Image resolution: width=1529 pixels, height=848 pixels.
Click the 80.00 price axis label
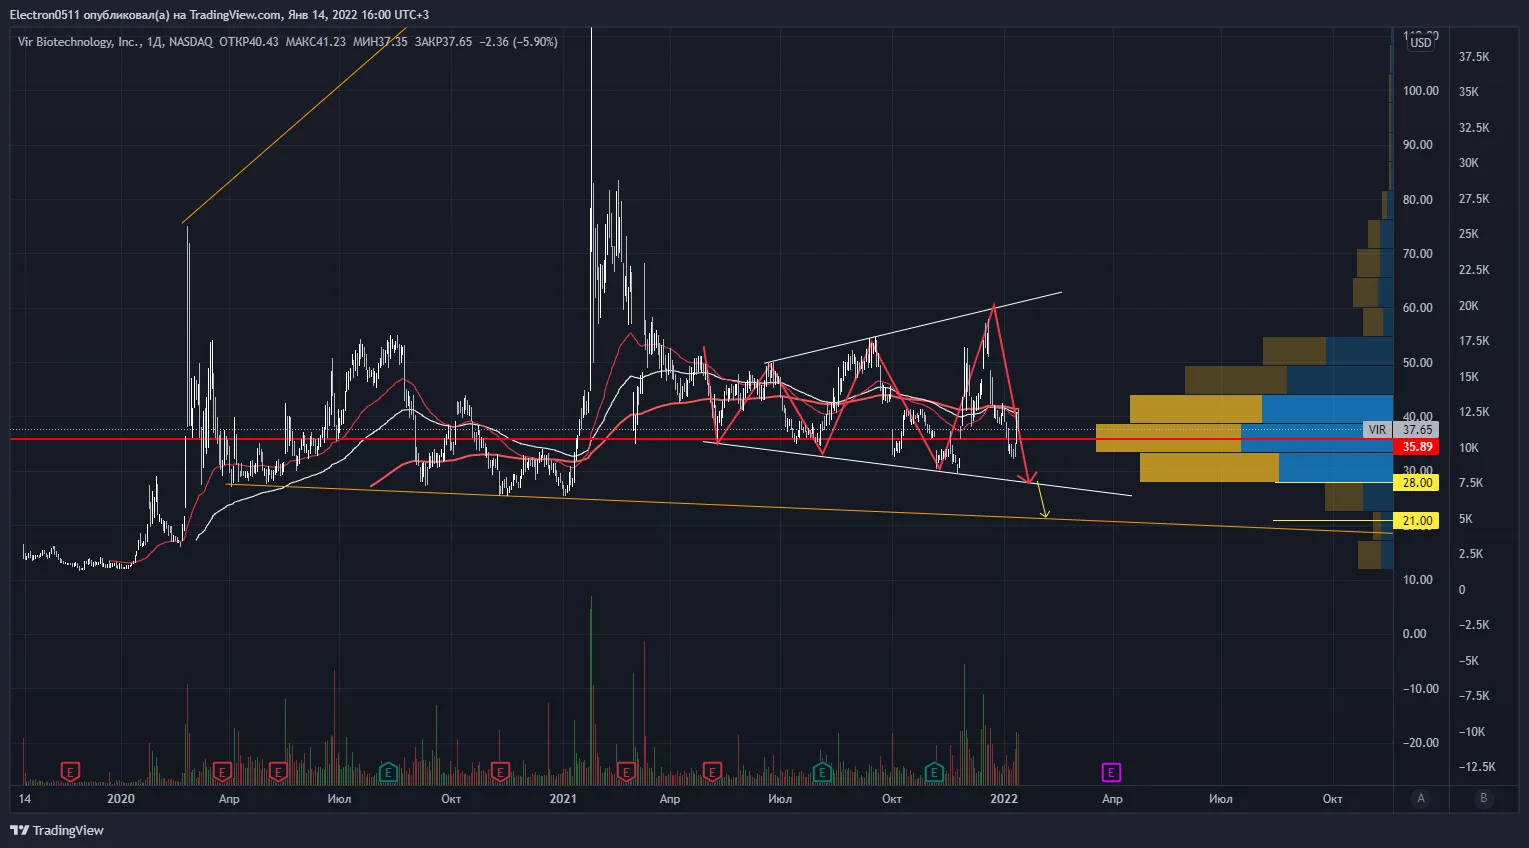coord(1417,200)
